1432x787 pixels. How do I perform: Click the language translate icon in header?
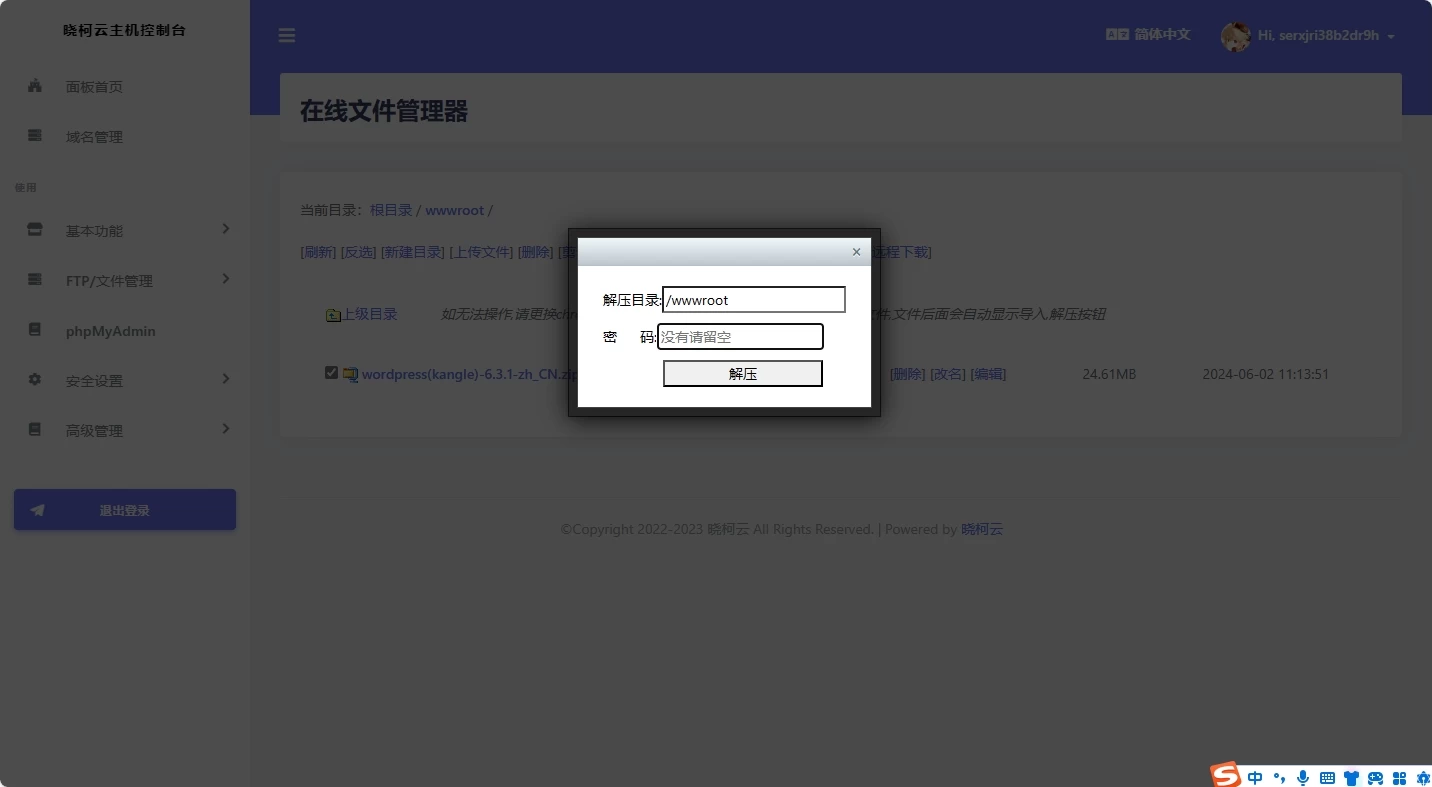pos(1117,34)
